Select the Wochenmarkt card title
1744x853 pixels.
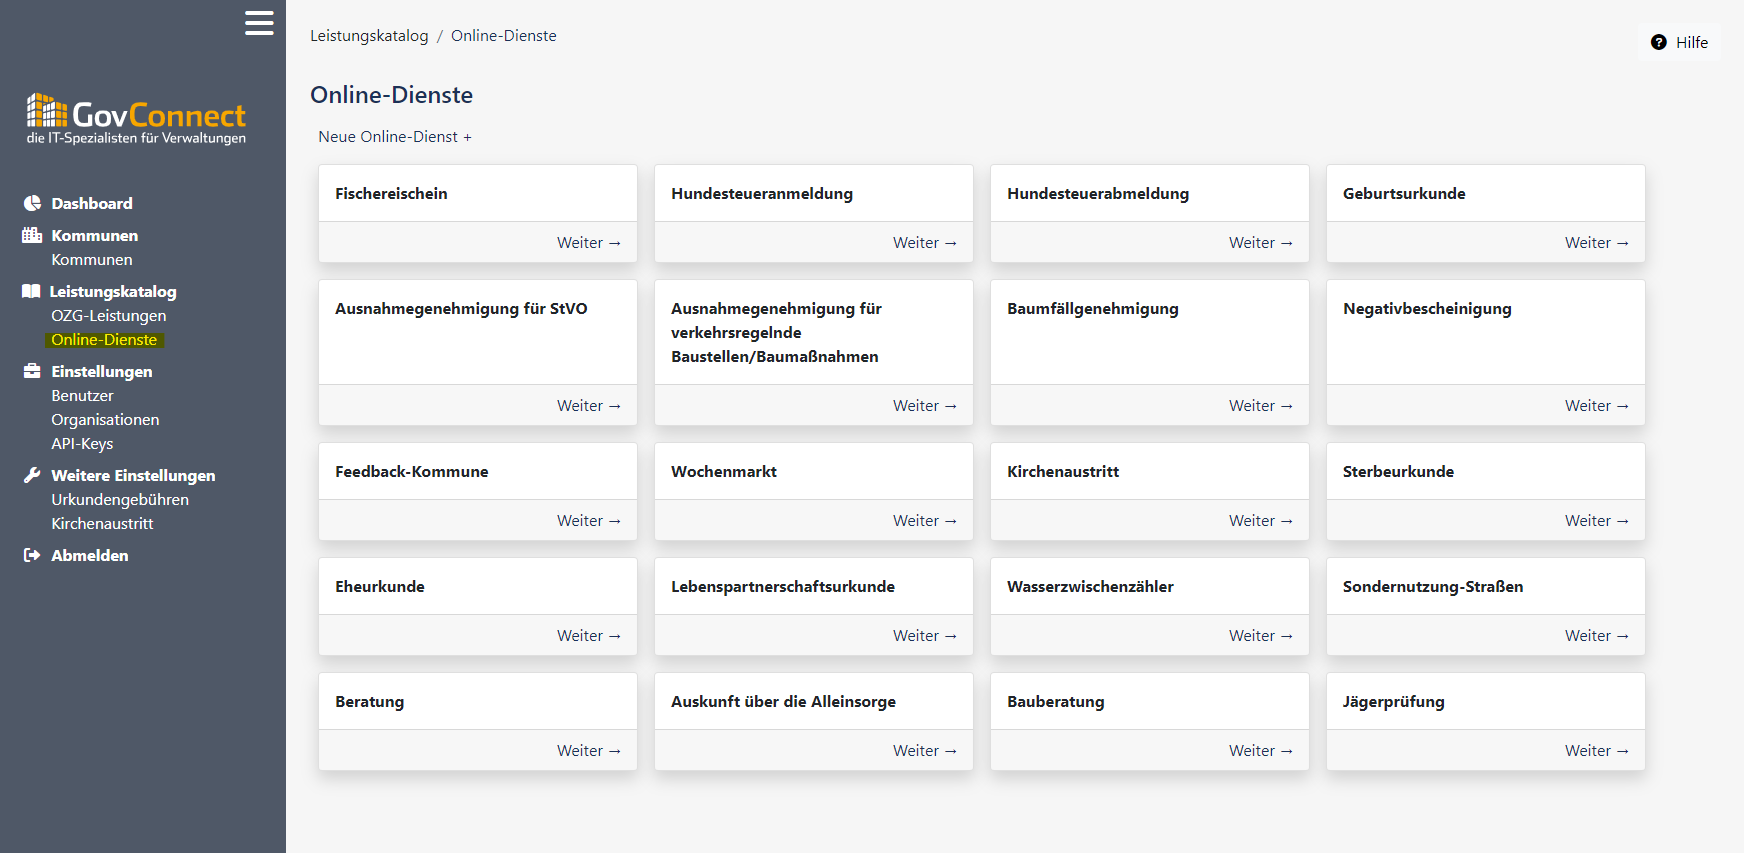(x=724, y=471)
